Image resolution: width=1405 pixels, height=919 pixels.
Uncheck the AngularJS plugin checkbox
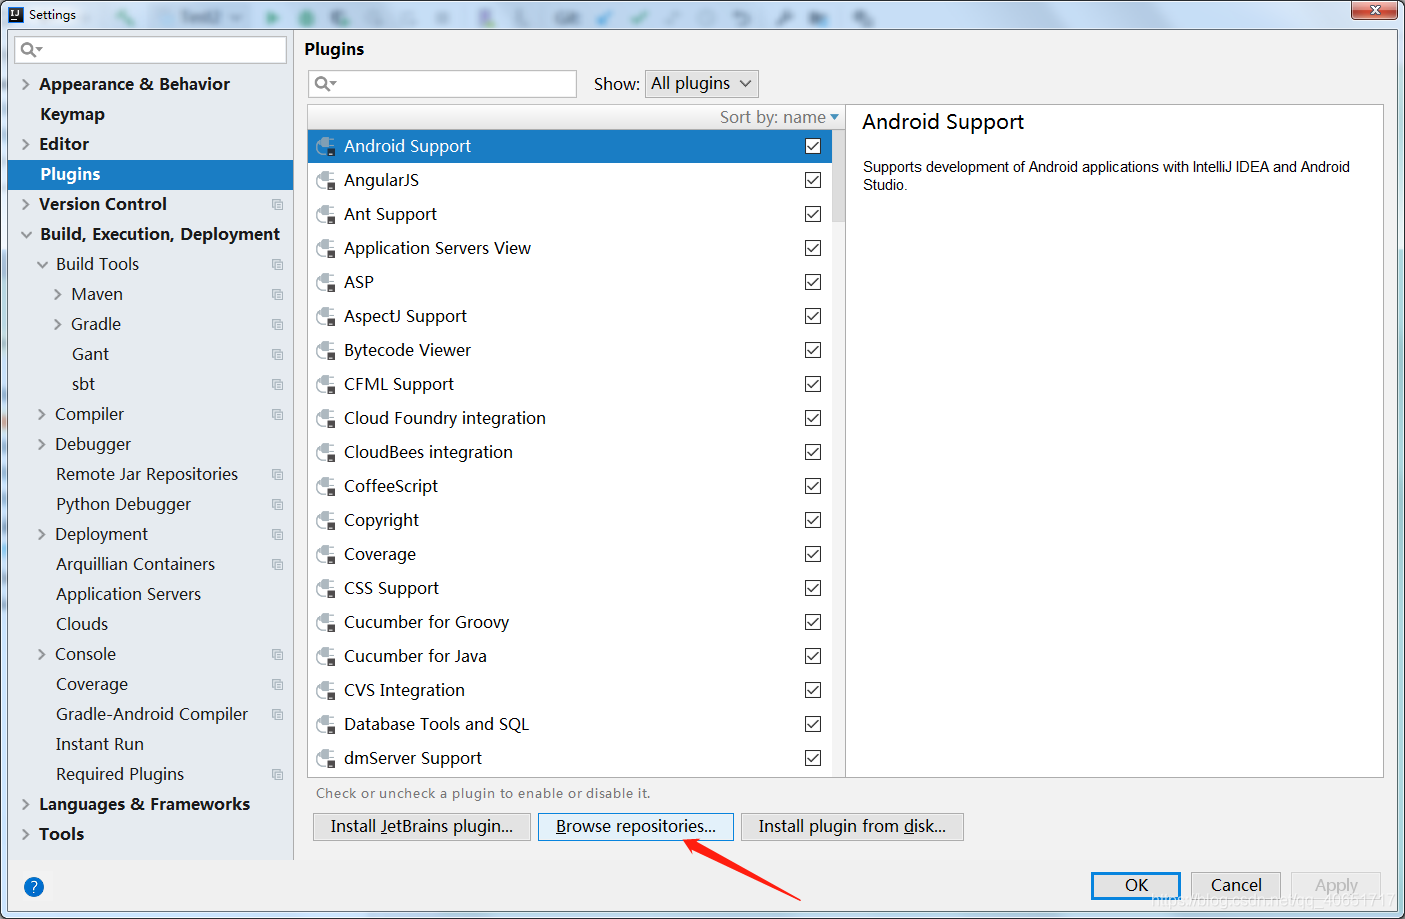point(813,180)
